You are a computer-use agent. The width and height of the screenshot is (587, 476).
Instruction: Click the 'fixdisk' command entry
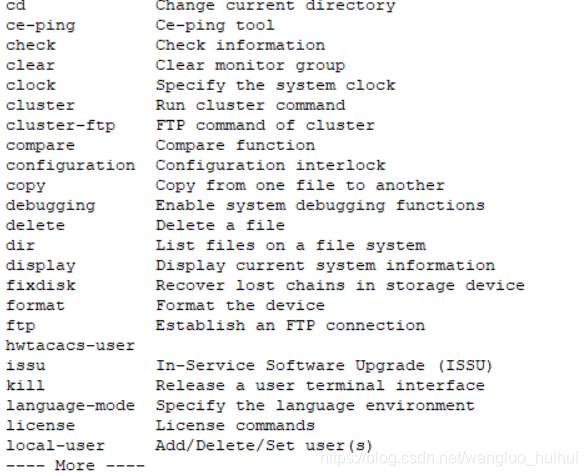click(40, 286)
